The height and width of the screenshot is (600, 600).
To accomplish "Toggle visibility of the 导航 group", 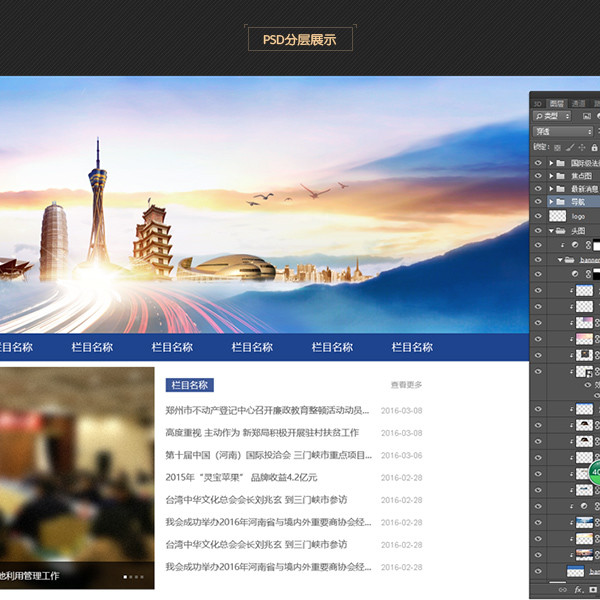I will 538,202.
